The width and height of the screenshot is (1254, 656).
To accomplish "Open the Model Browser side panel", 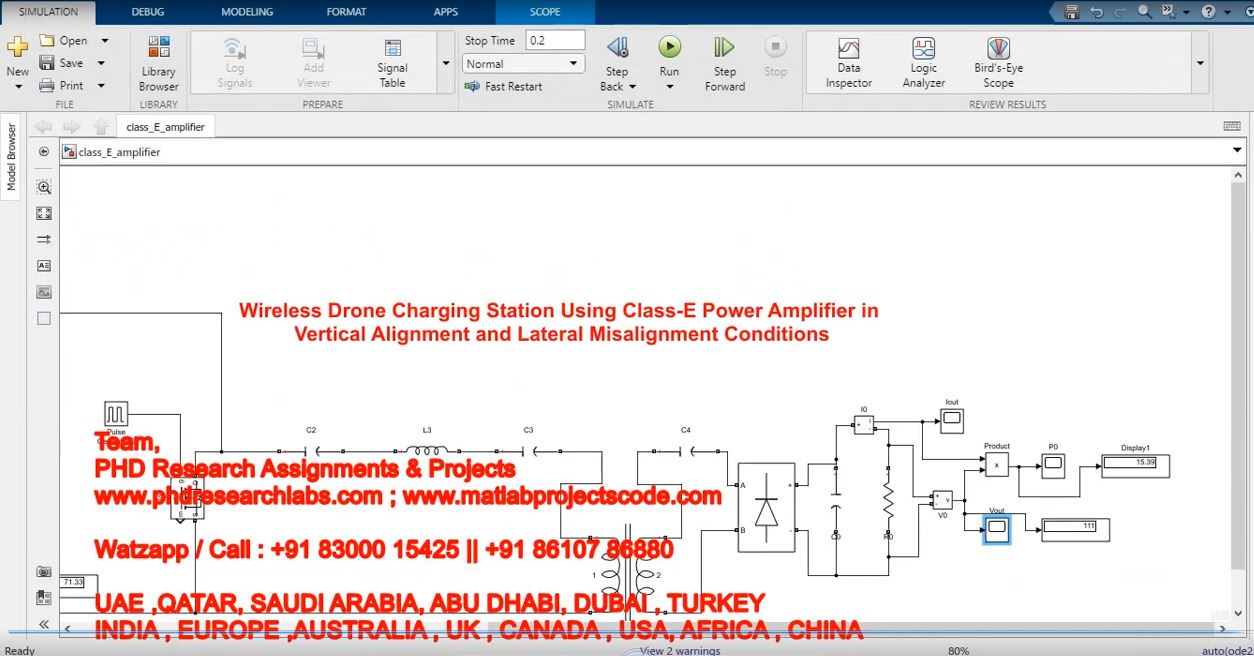I will click(11, 158).
